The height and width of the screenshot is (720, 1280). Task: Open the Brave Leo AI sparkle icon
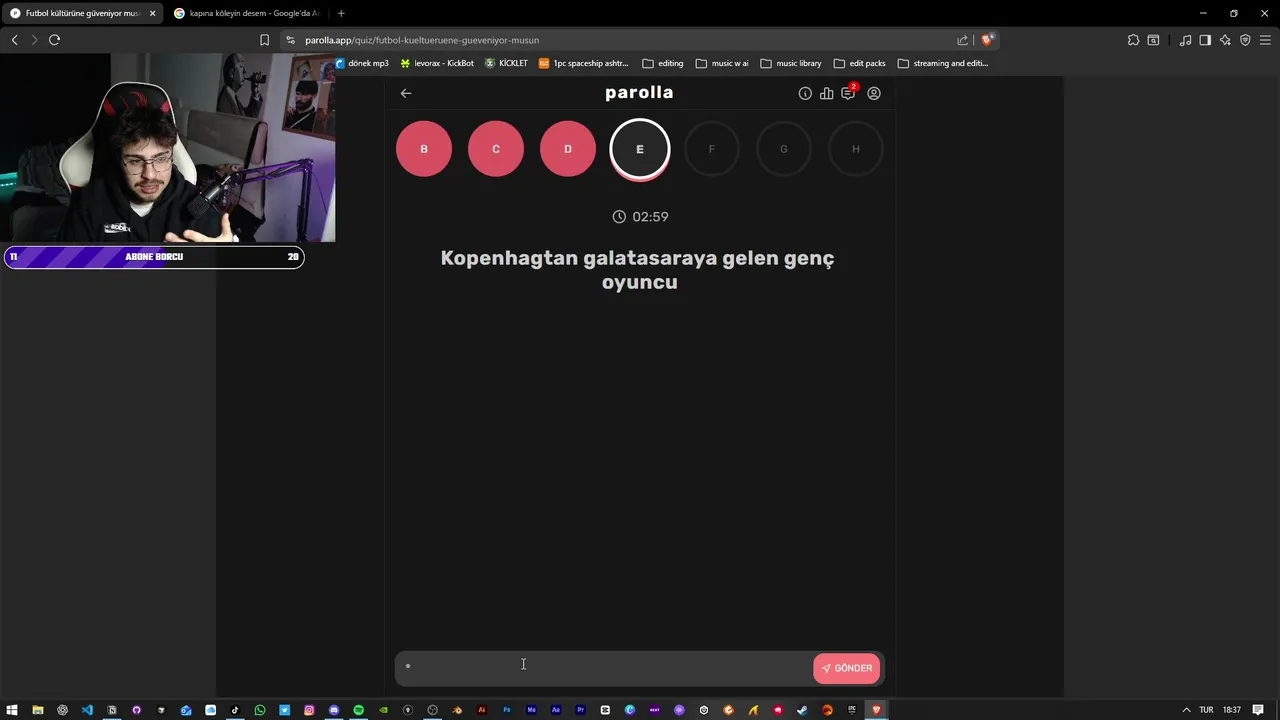pos(1225,40)
